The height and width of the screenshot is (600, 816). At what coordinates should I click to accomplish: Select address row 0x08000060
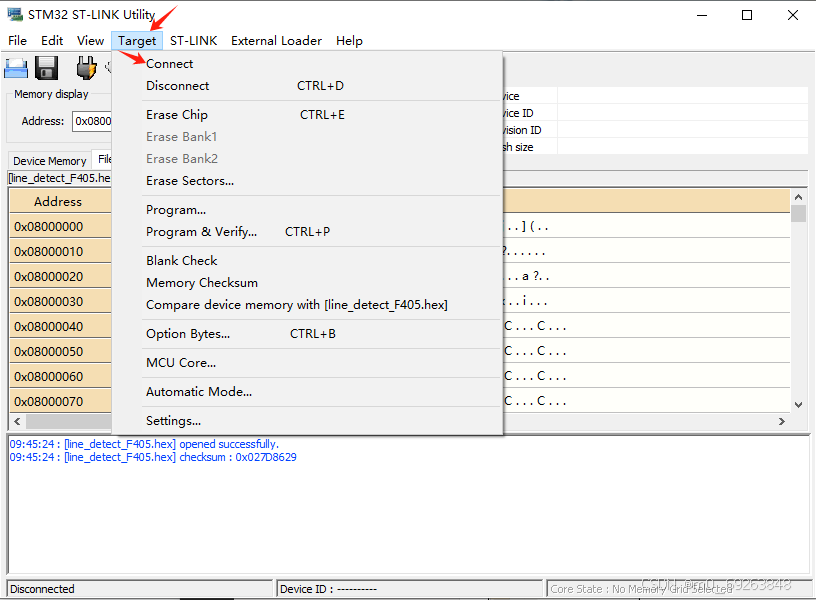(x=60, y=376)
